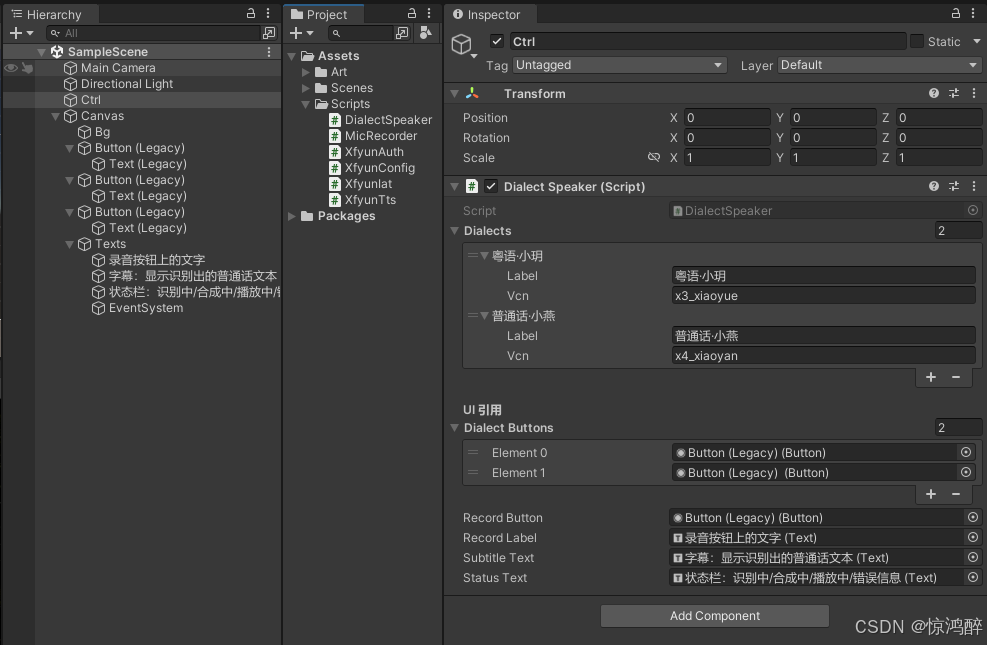Pick object for Record Label field
The height and width of the screenshot is (645, 987).
pyautogui.click(x=973, y=537)
